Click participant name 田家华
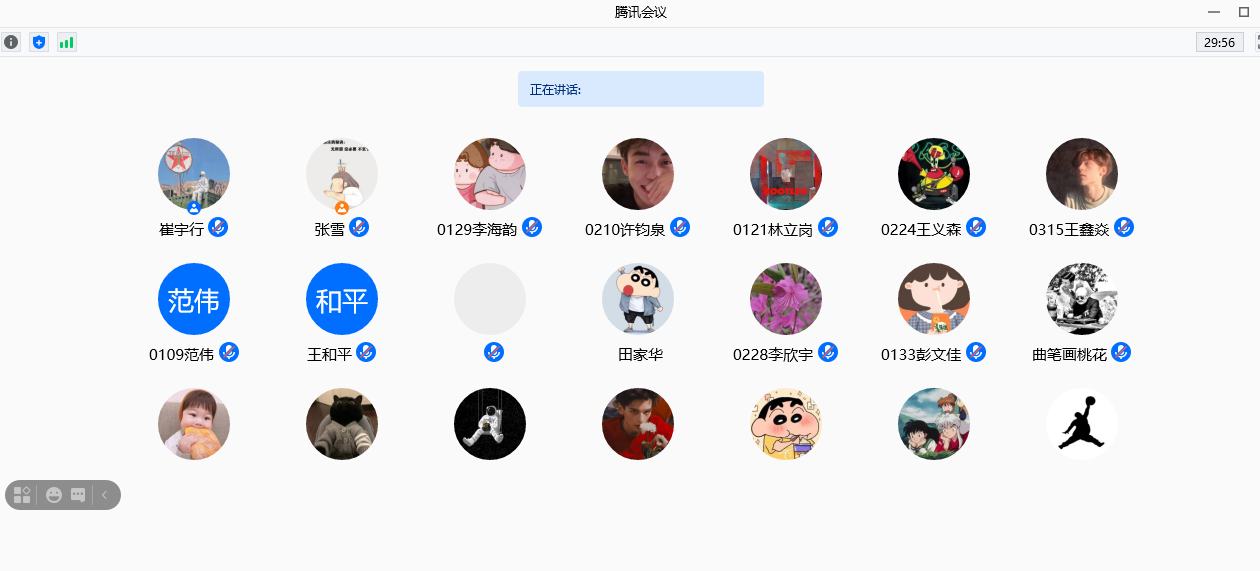1260x571 pixels. 640,354
